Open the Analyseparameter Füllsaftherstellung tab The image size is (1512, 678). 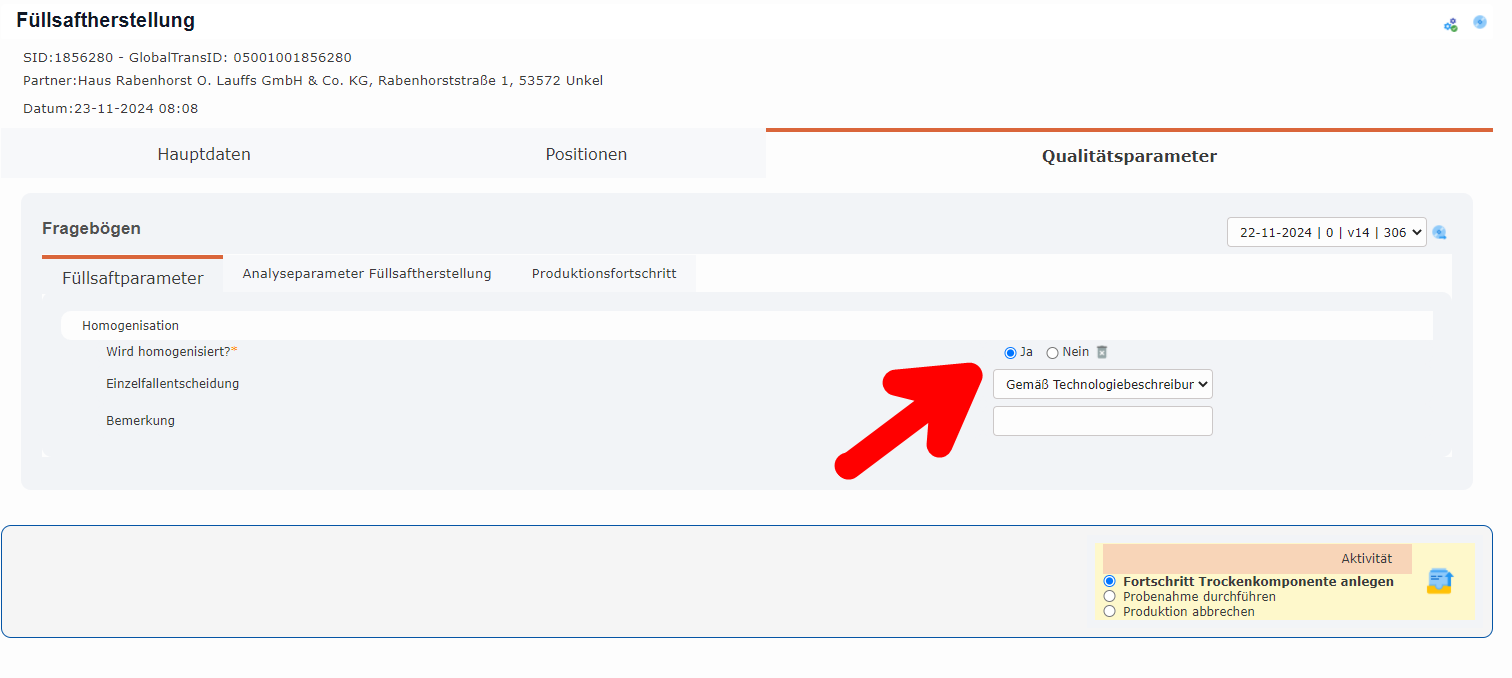pyautogui.click(x=367, y=272)
